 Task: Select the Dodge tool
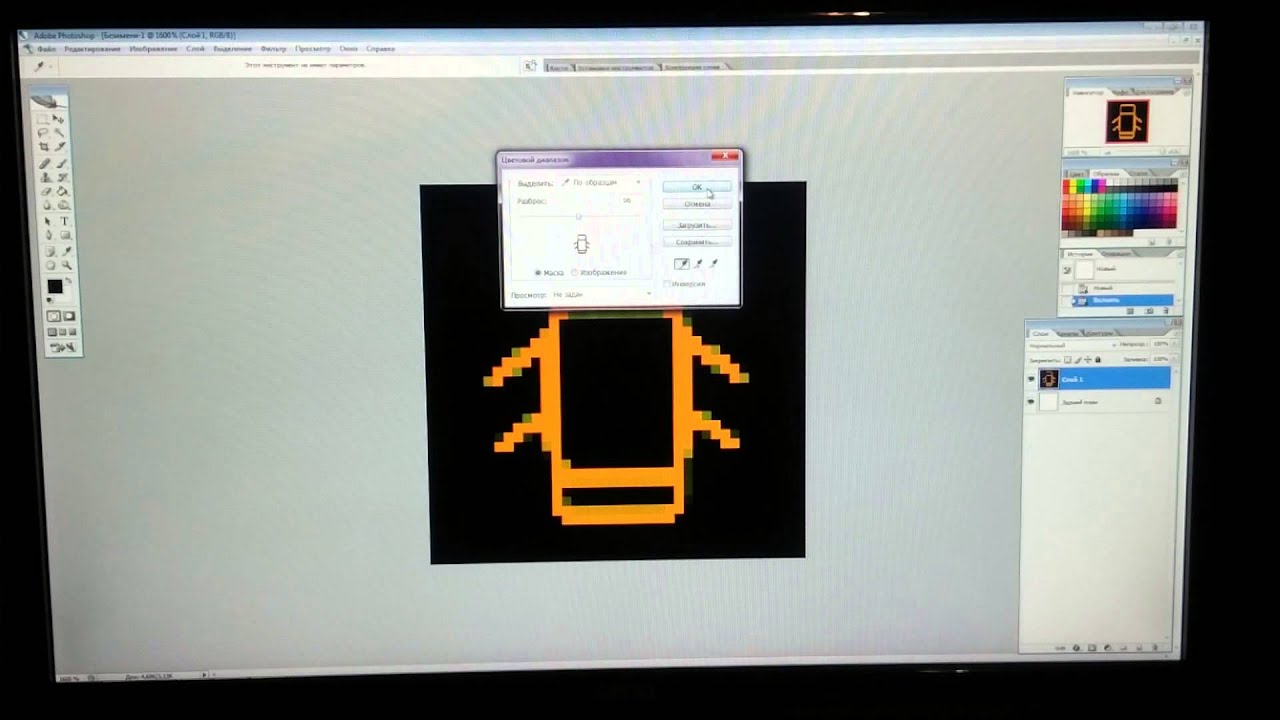[x=62, y=205]
